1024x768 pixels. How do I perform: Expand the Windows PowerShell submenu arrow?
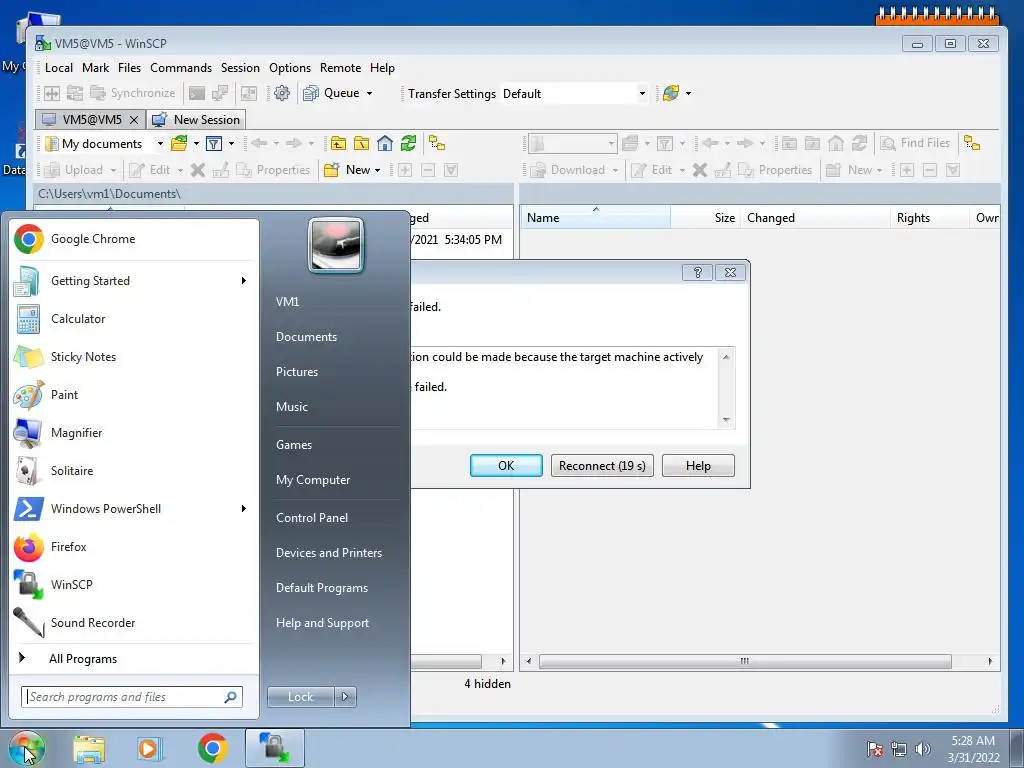(x=244, y=509)
